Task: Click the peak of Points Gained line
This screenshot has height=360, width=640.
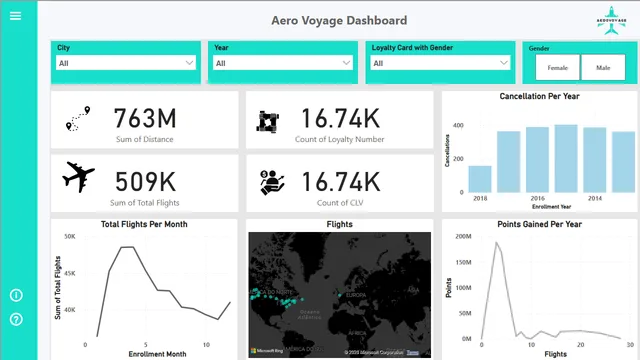Action: point(496,242)
